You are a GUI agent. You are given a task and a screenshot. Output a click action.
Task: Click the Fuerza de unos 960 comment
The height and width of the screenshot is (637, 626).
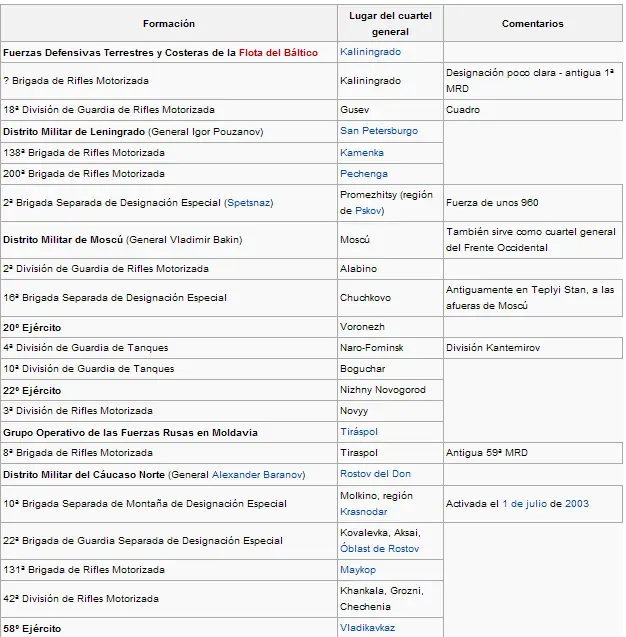(x=533, y=203)
